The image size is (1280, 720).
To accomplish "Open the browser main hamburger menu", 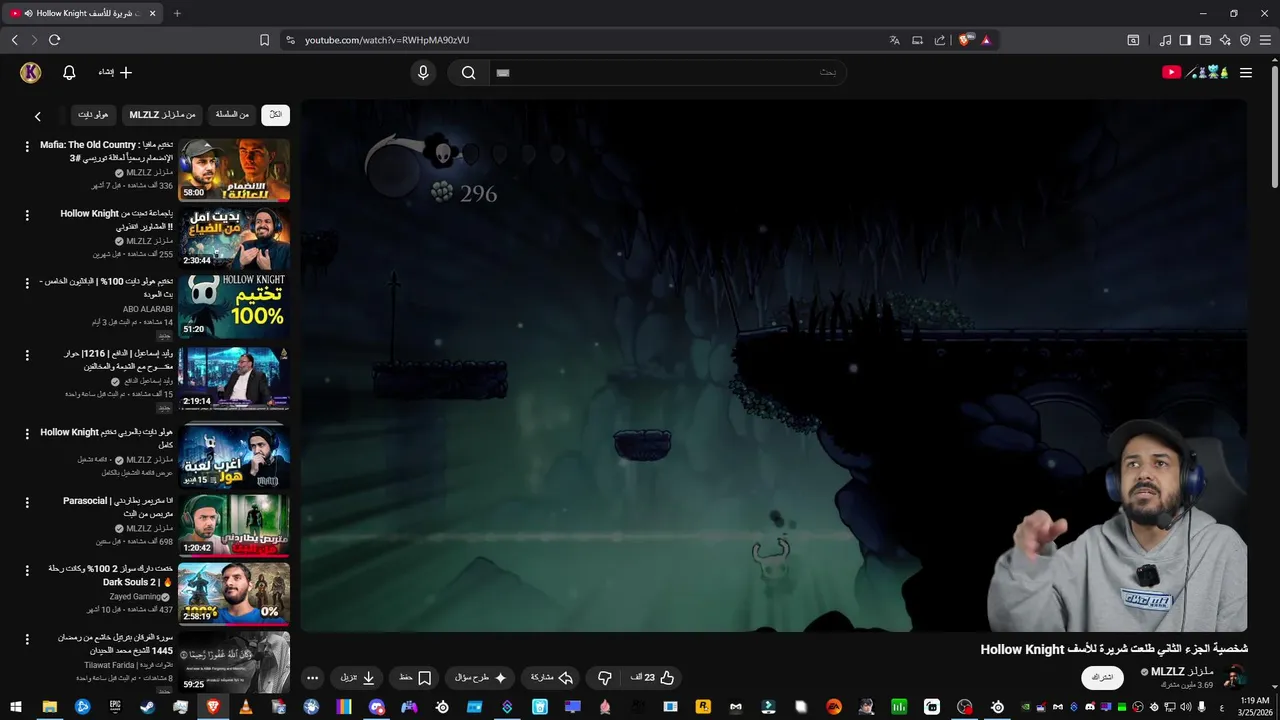I will [x=1265, y=40].
